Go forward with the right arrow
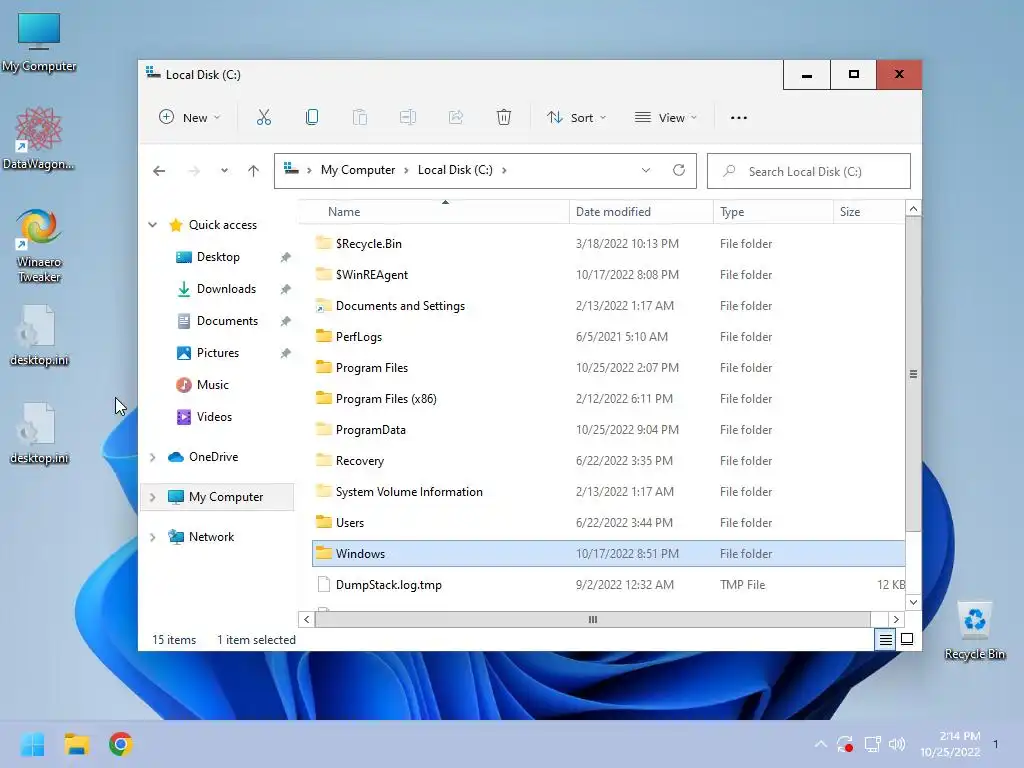 tap(194, 171)
